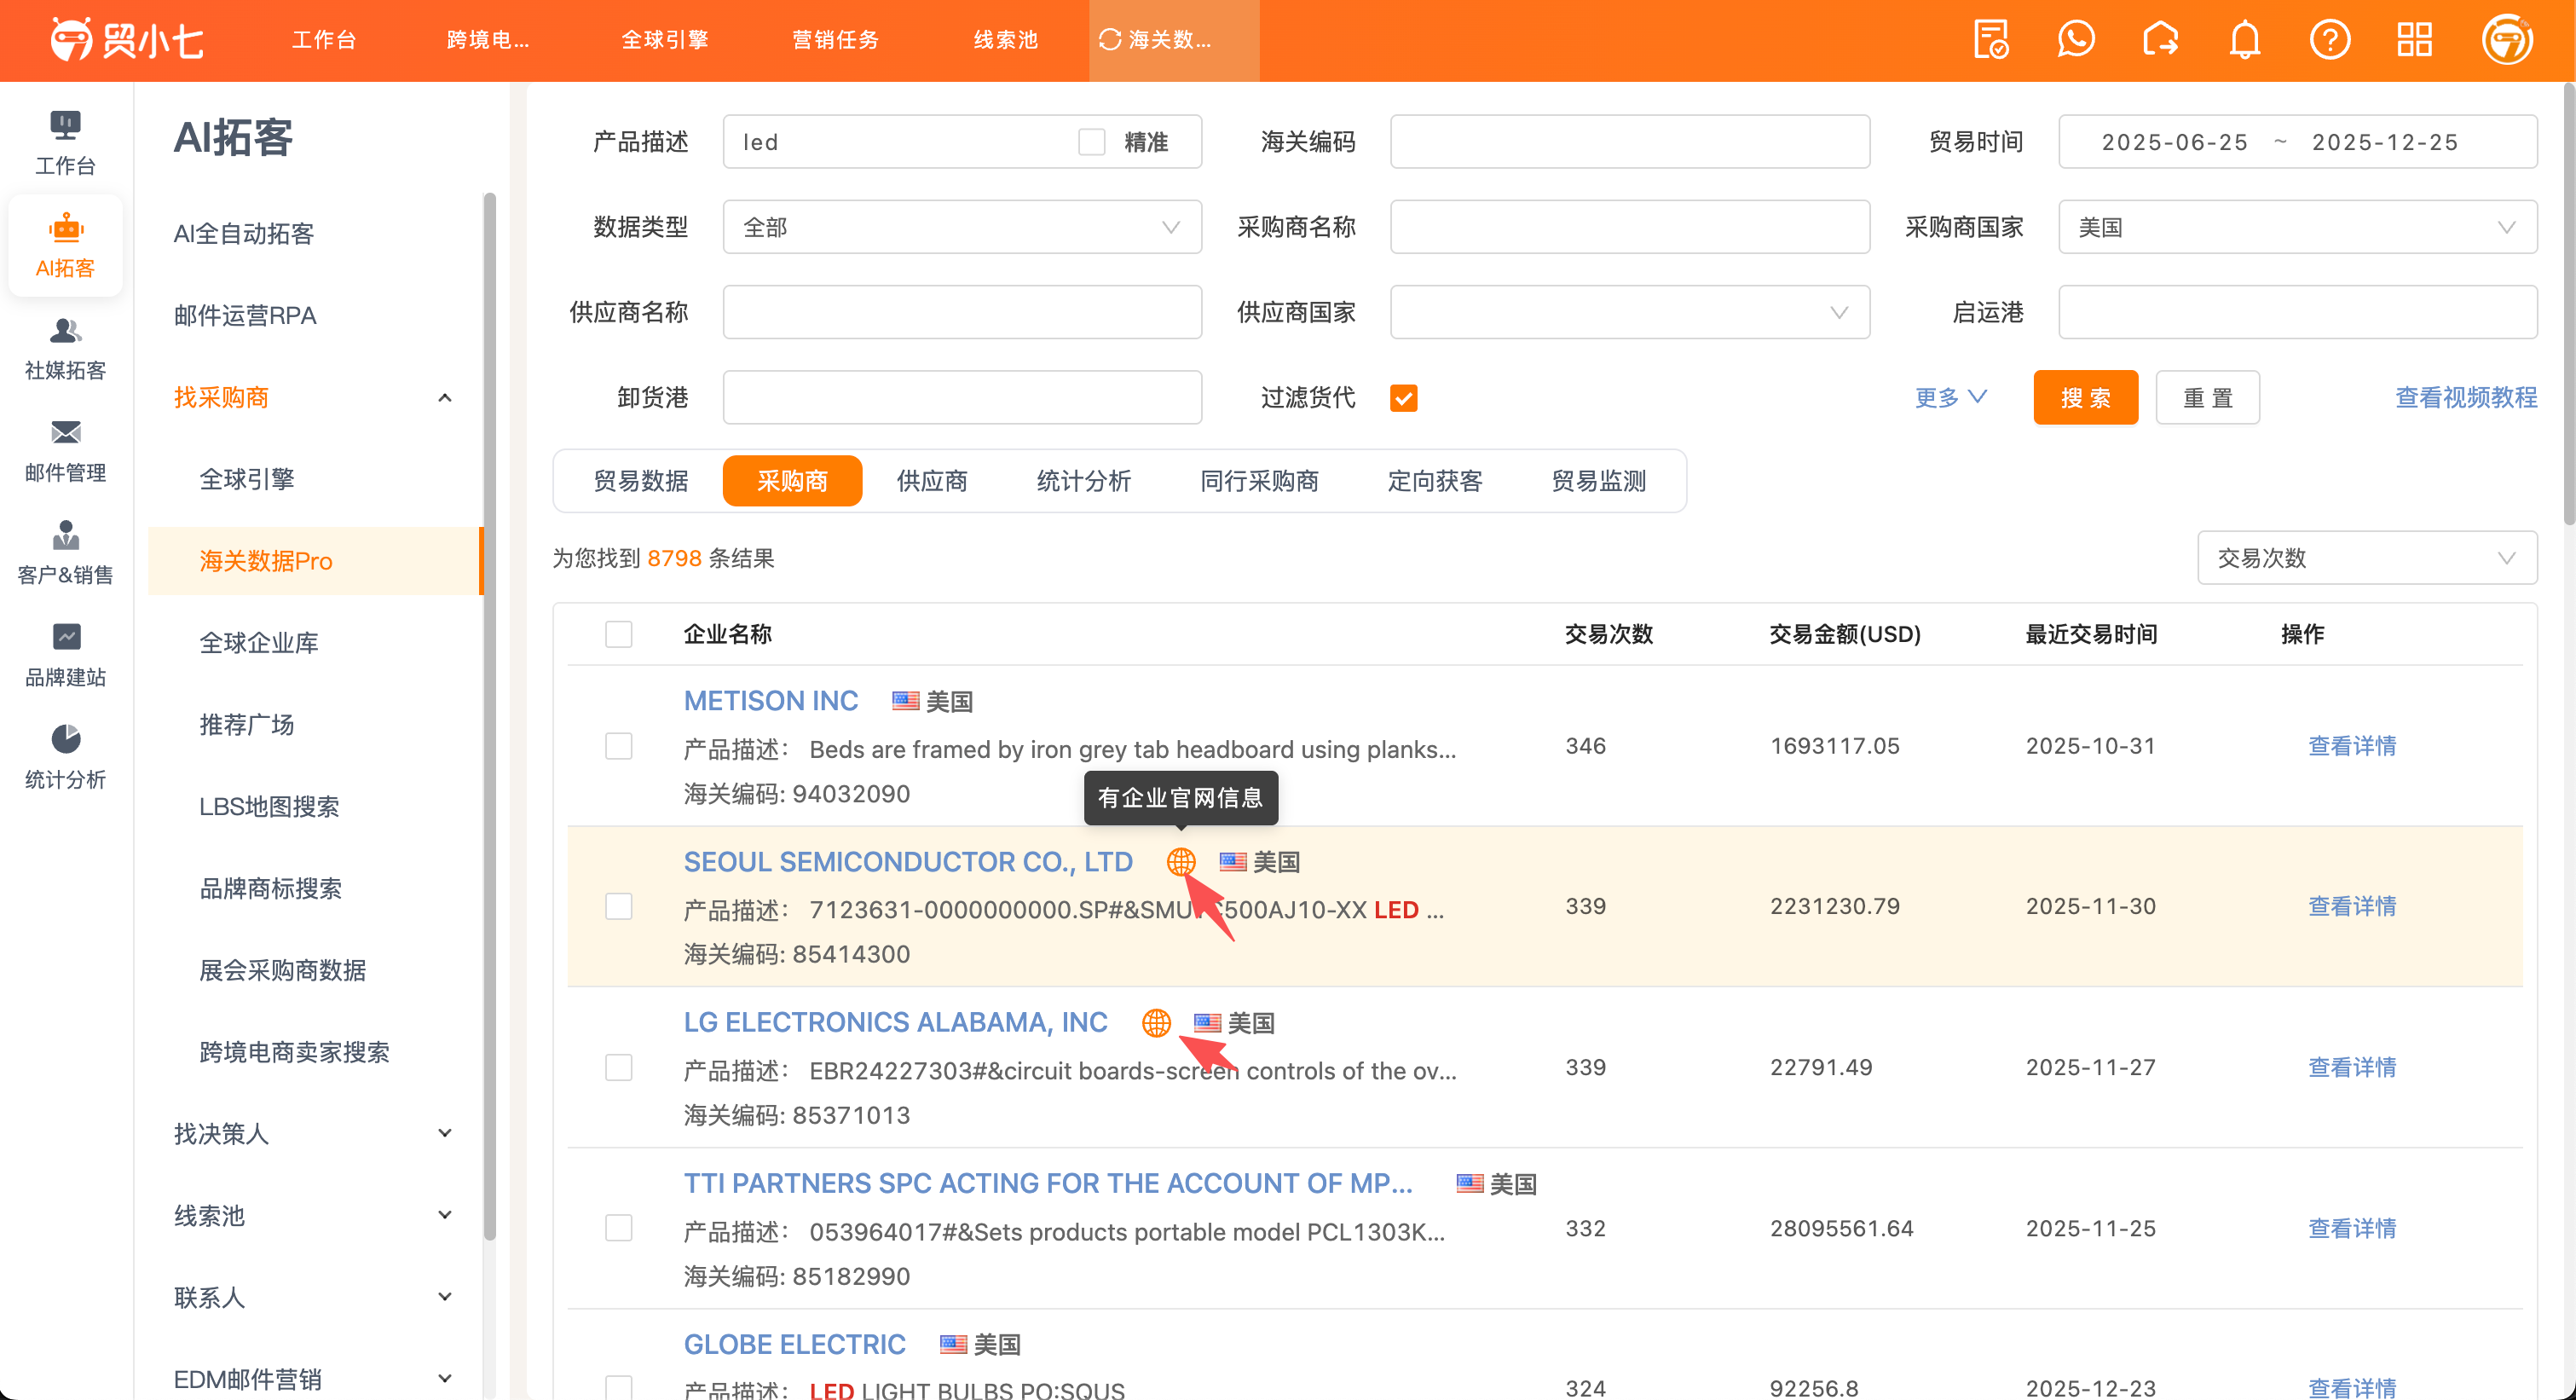This screenshot has width=2576, height=1400.
Task: Click the 贸小七 logo
Action: 127,40
